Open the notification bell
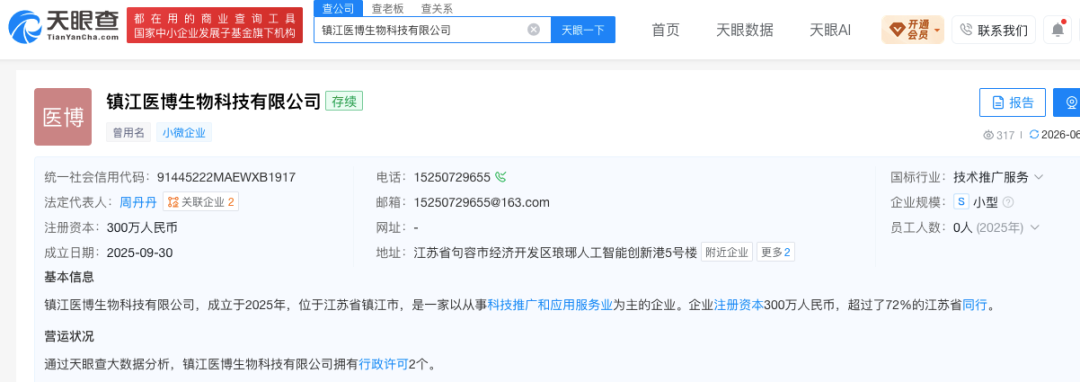Viewport: 1080px width, 382px height. pyautogui.click(x=1057, y=30)
